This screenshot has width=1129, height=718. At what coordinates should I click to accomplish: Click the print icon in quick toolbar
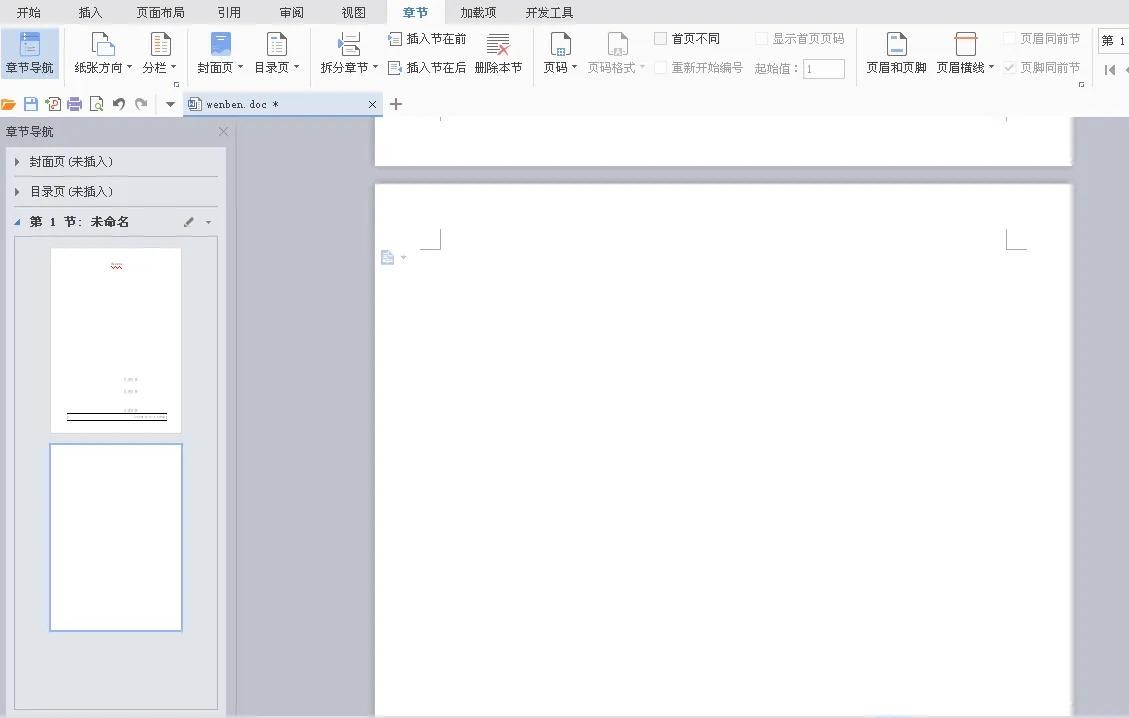pyautogui.click(x=74, y=104)
